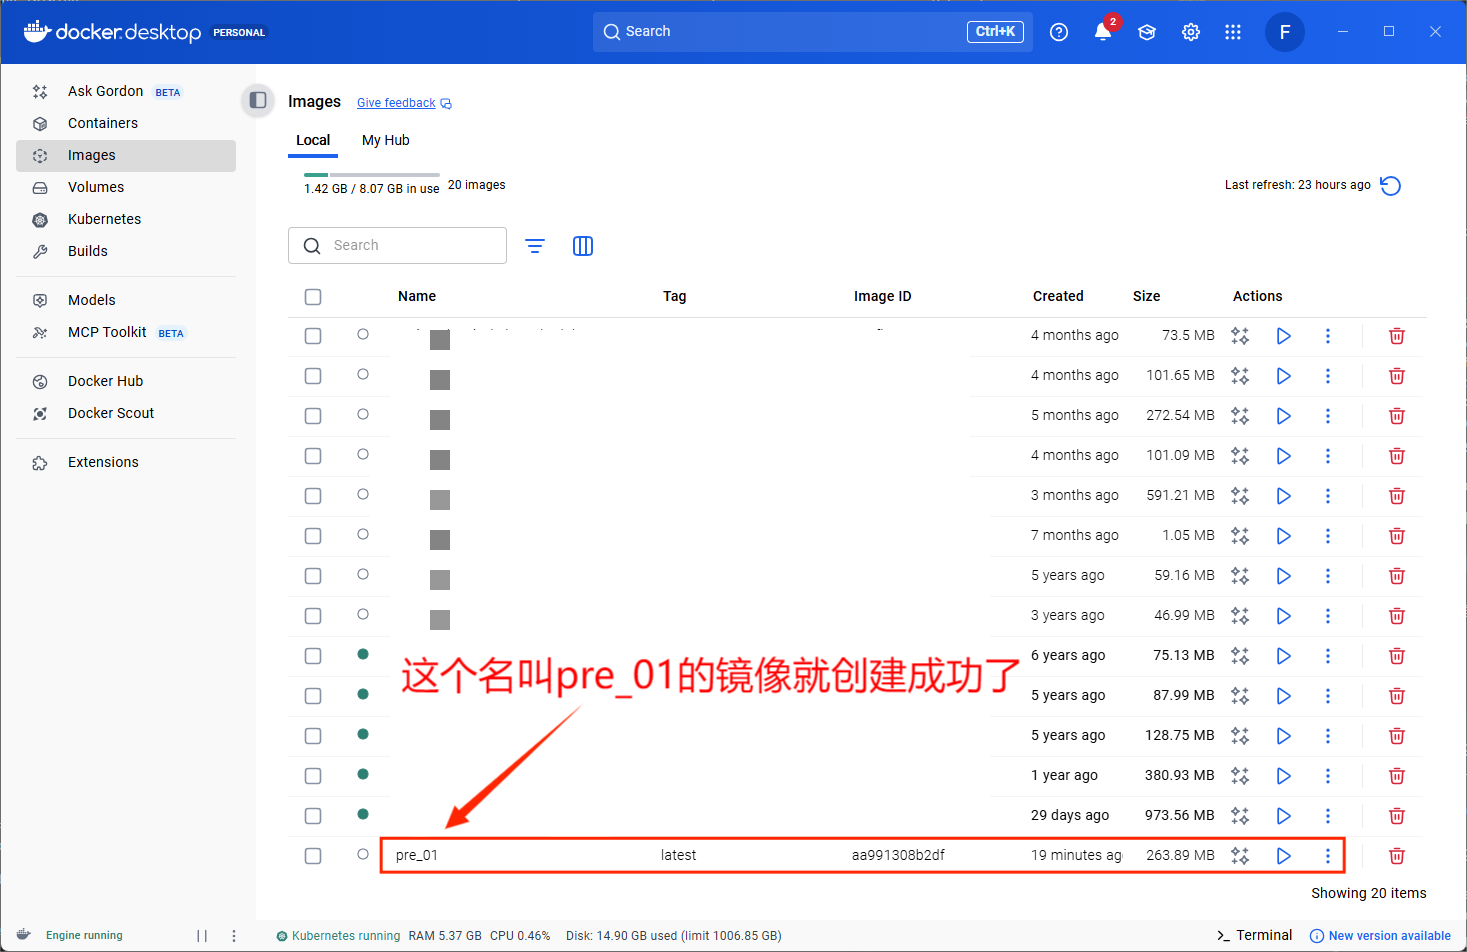Open Volumes from the sidebar

point(96,187)
